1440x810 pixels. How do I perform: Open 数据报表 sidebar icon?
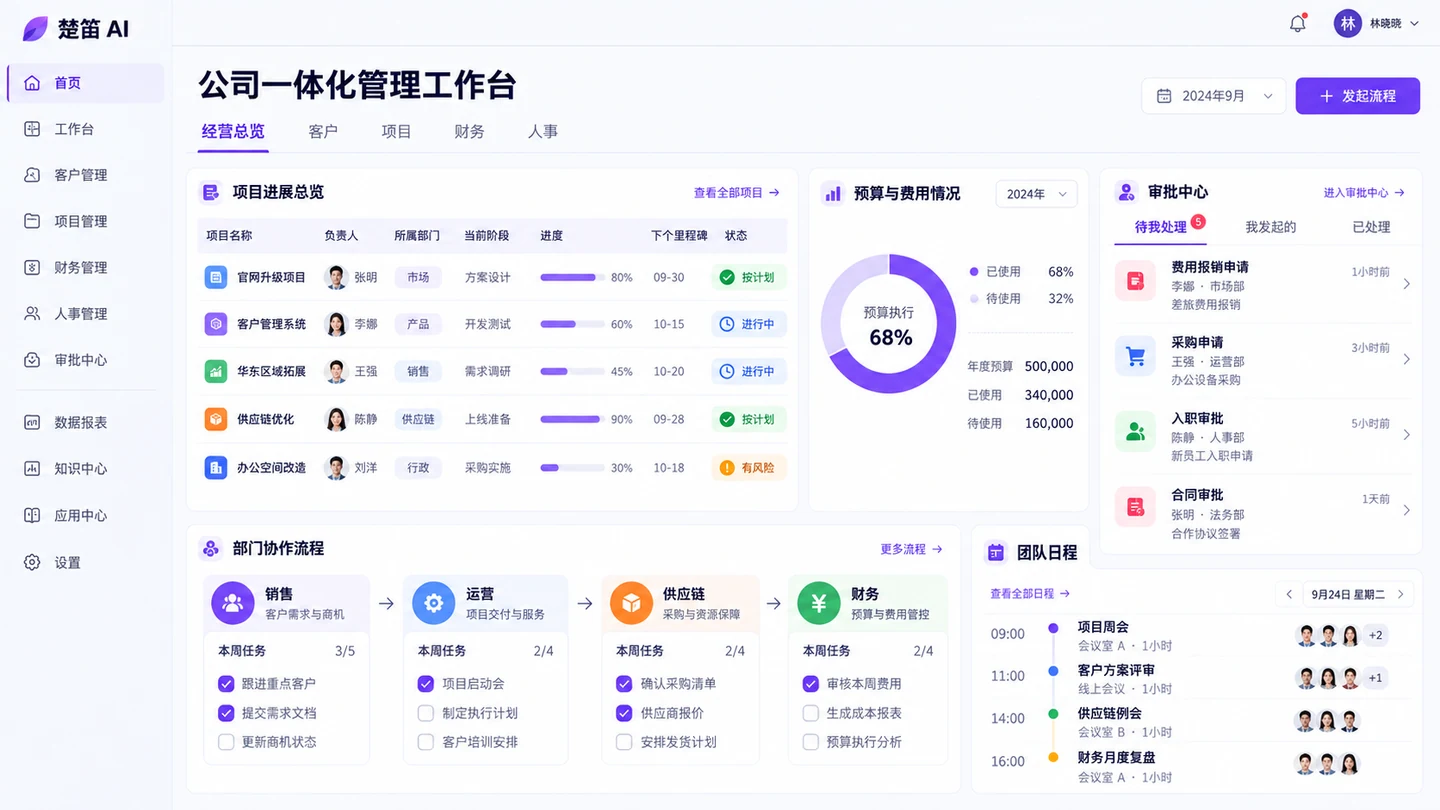tap(32, 422)
